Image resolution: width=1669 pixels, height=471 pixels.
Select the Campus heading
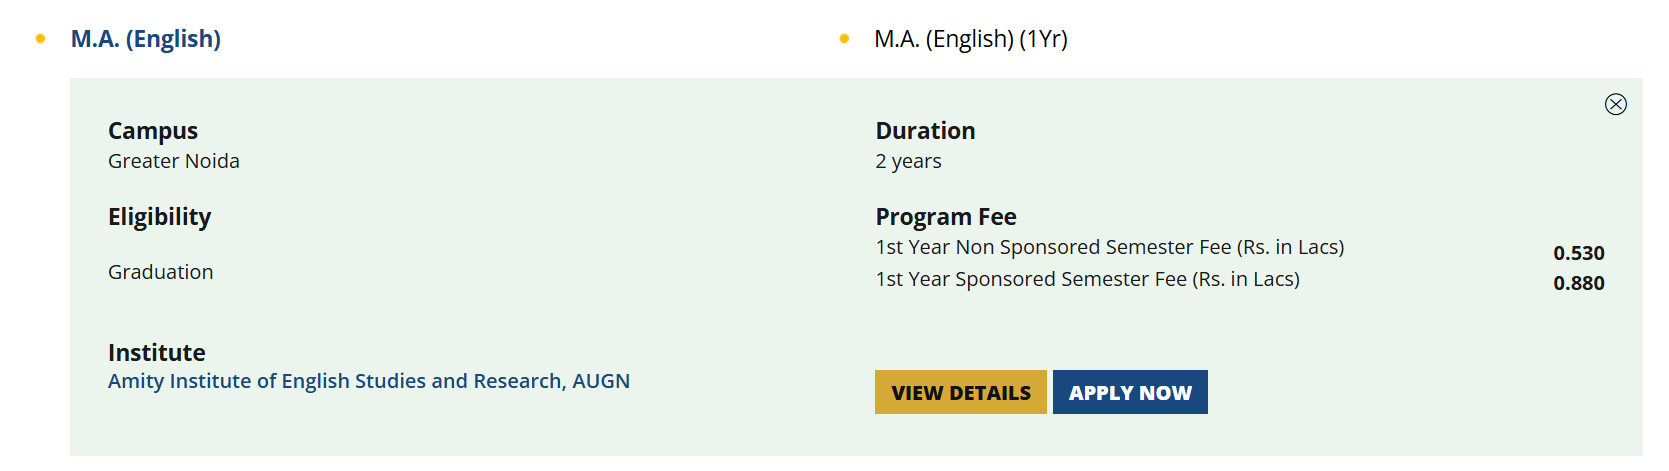[153, 131]
